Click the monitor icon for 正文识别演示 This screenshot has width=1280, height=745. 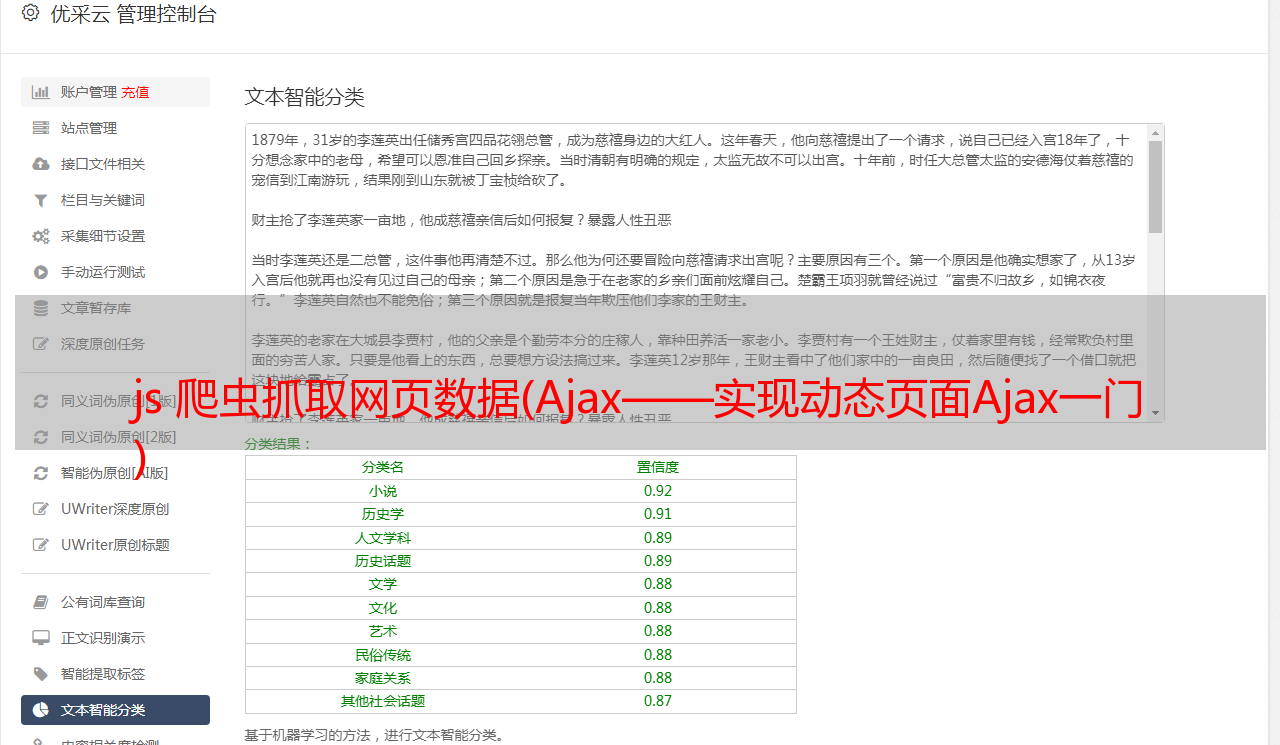pos(41,638)
